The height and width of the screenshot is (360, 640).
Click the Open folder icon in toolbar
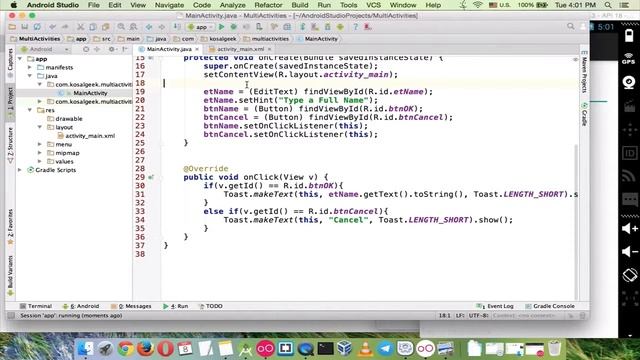pyautogui.click(x=12, y=27)
